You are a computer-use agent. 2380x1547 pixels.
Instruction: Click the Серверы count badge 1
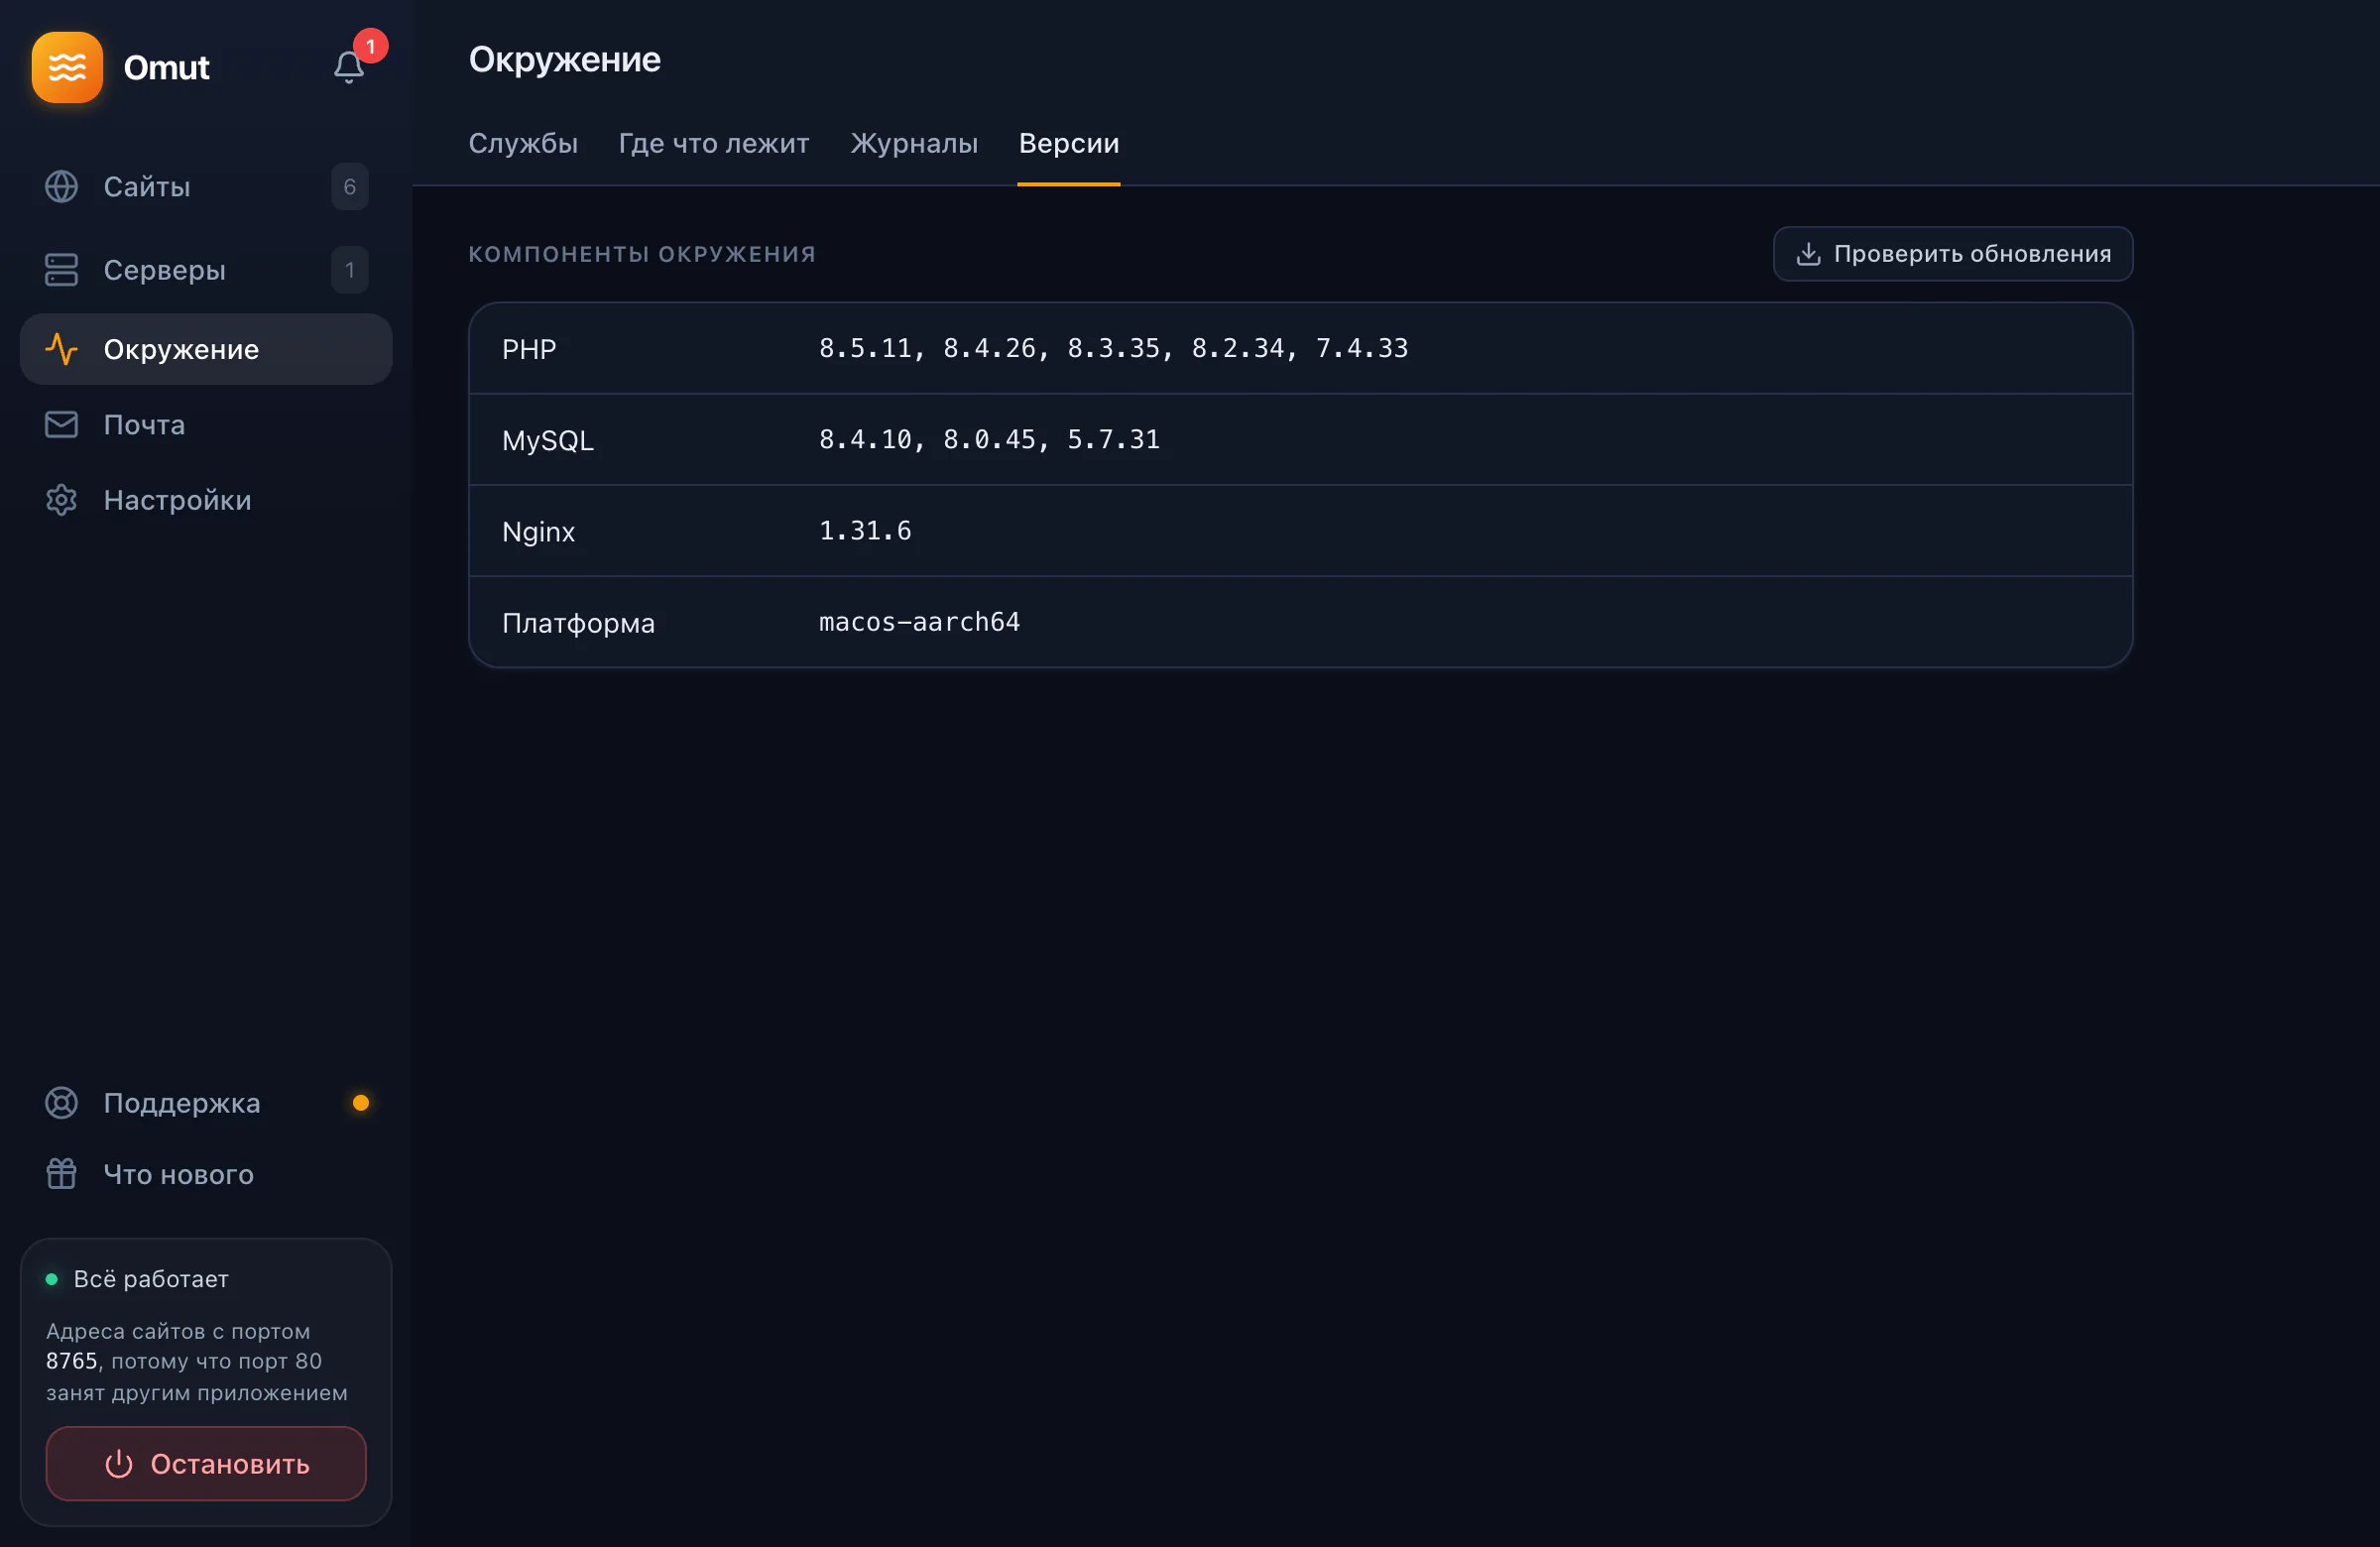(350, 270)
